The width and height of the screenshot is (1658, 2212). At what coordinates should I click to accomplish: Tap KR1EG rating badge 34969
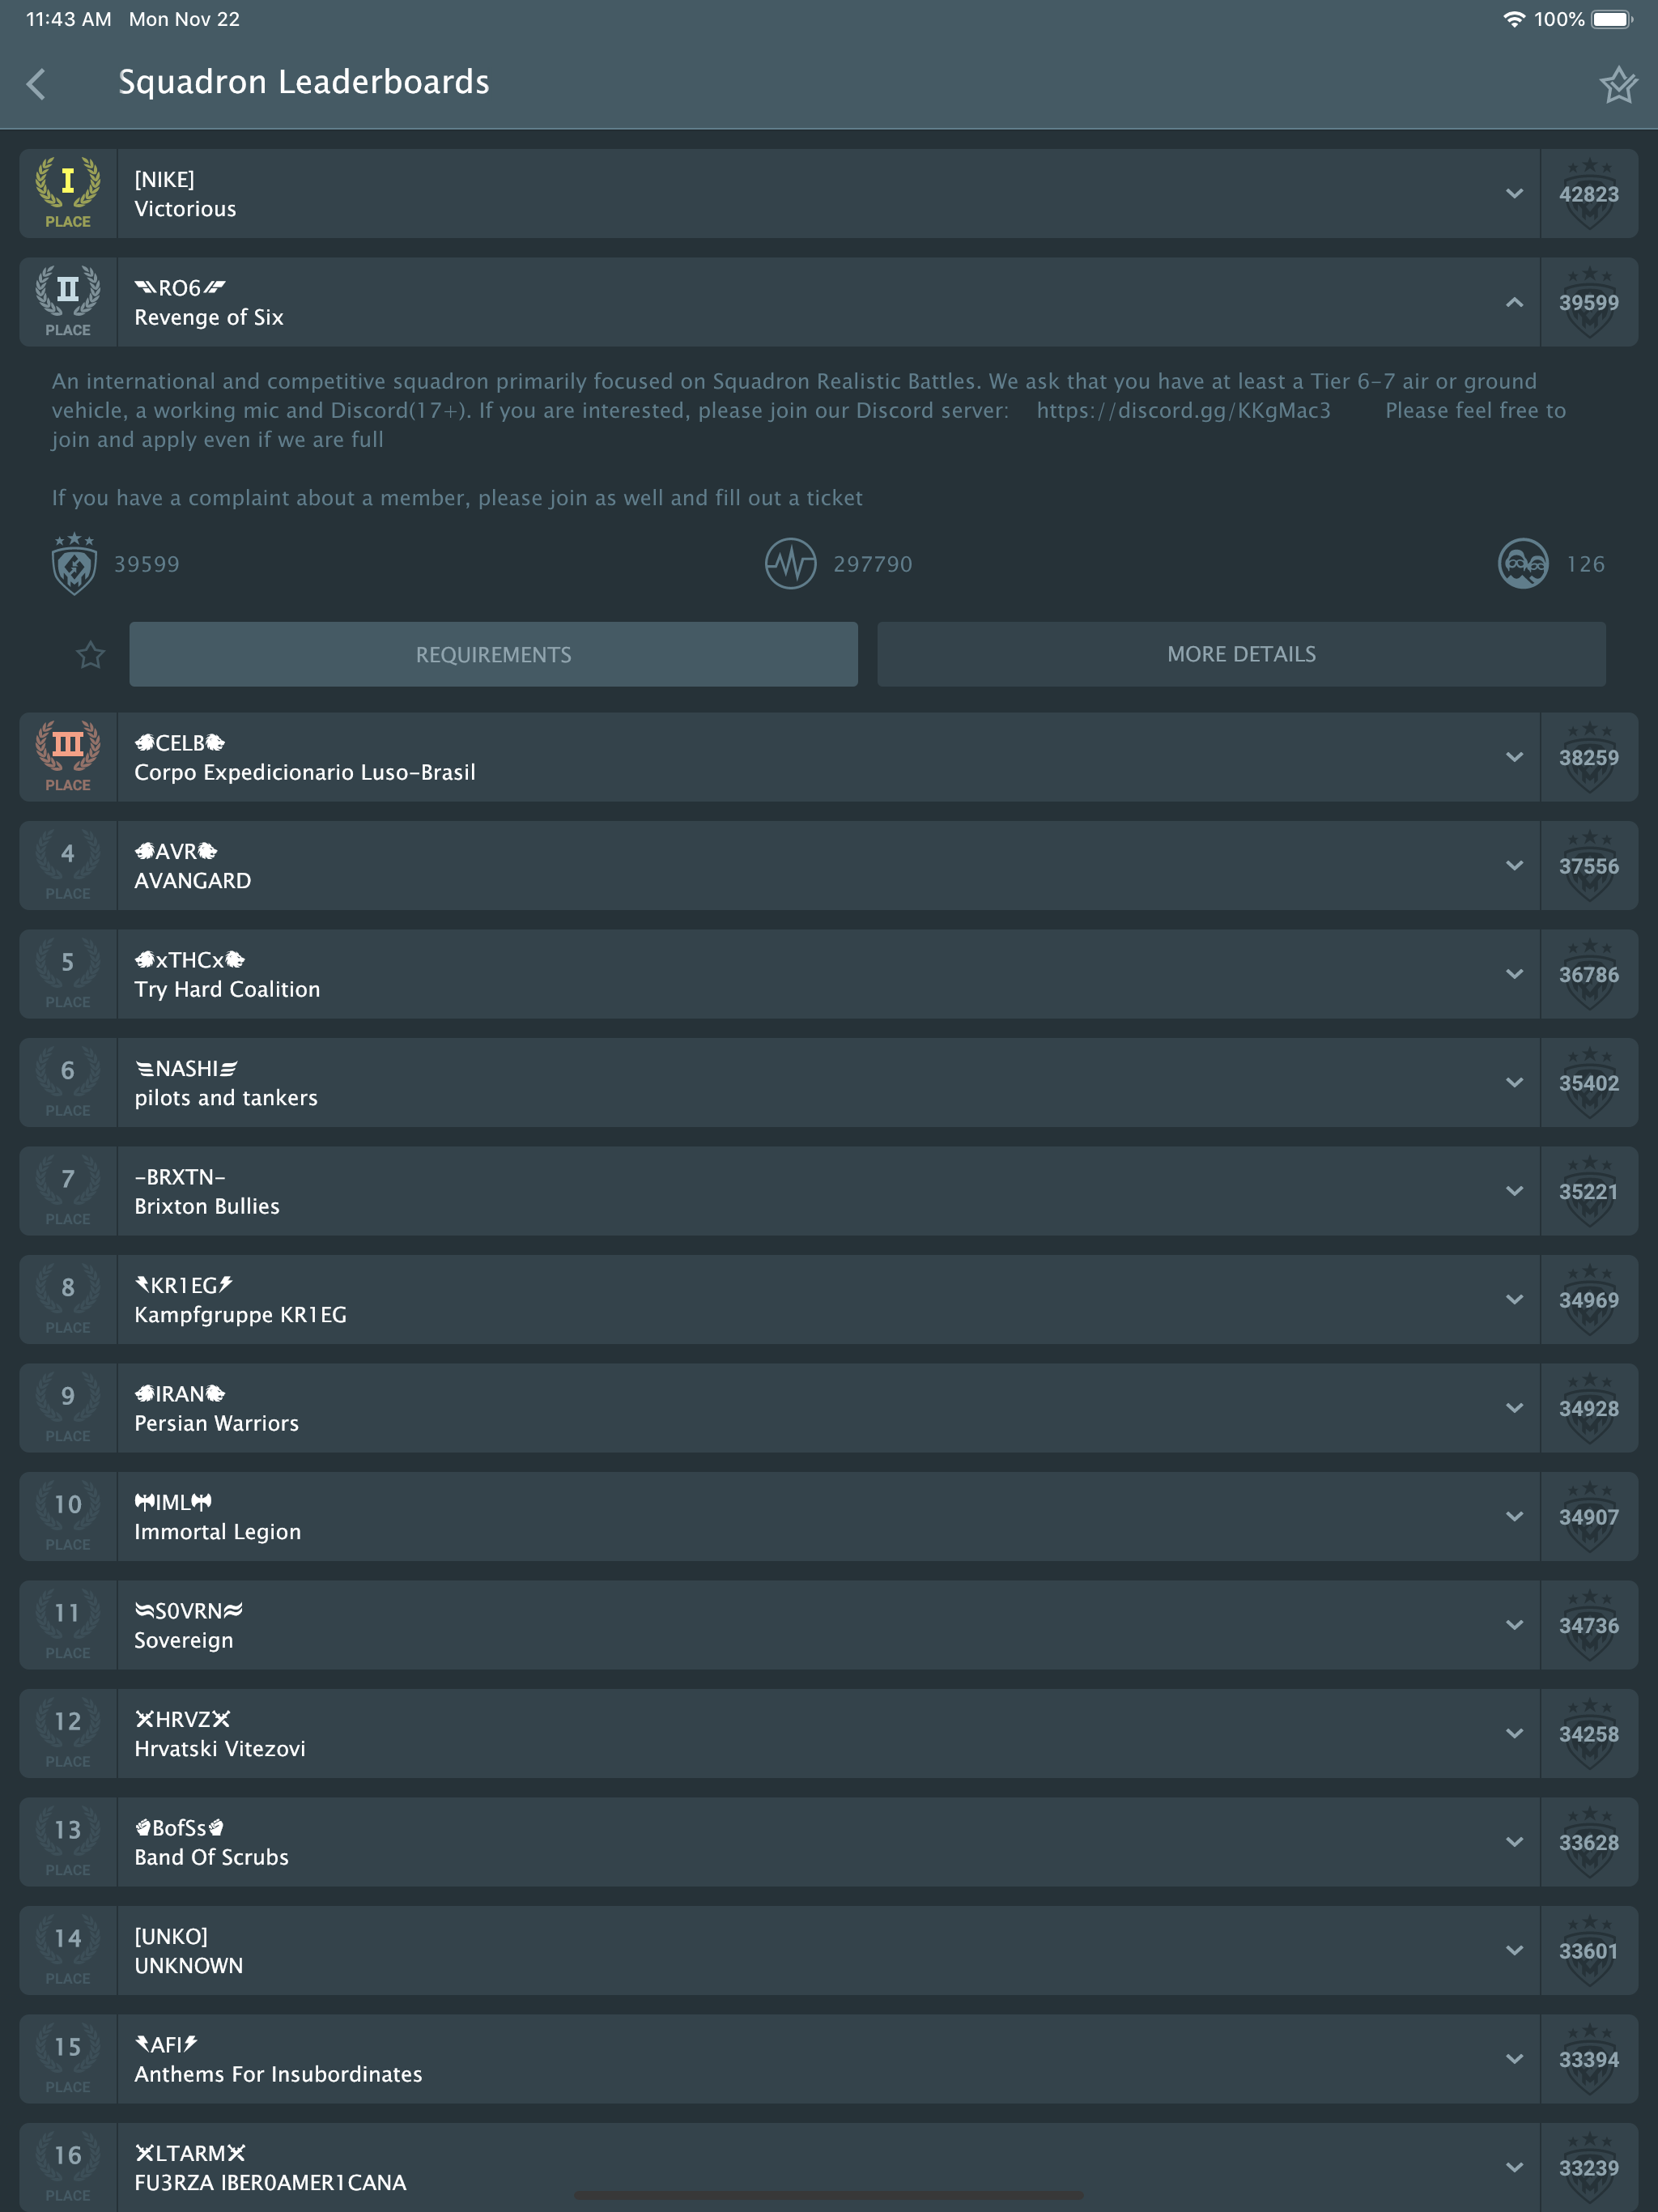[x=1589, y=1300]
